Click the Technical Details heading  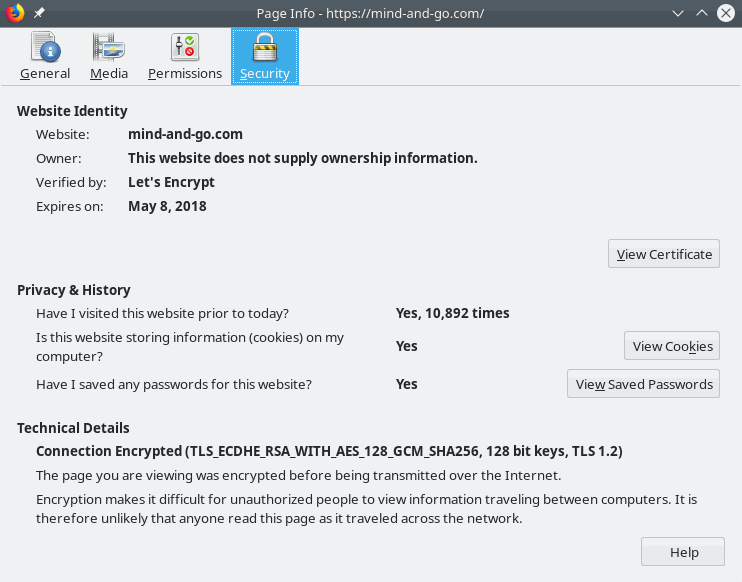pos(73,428)
